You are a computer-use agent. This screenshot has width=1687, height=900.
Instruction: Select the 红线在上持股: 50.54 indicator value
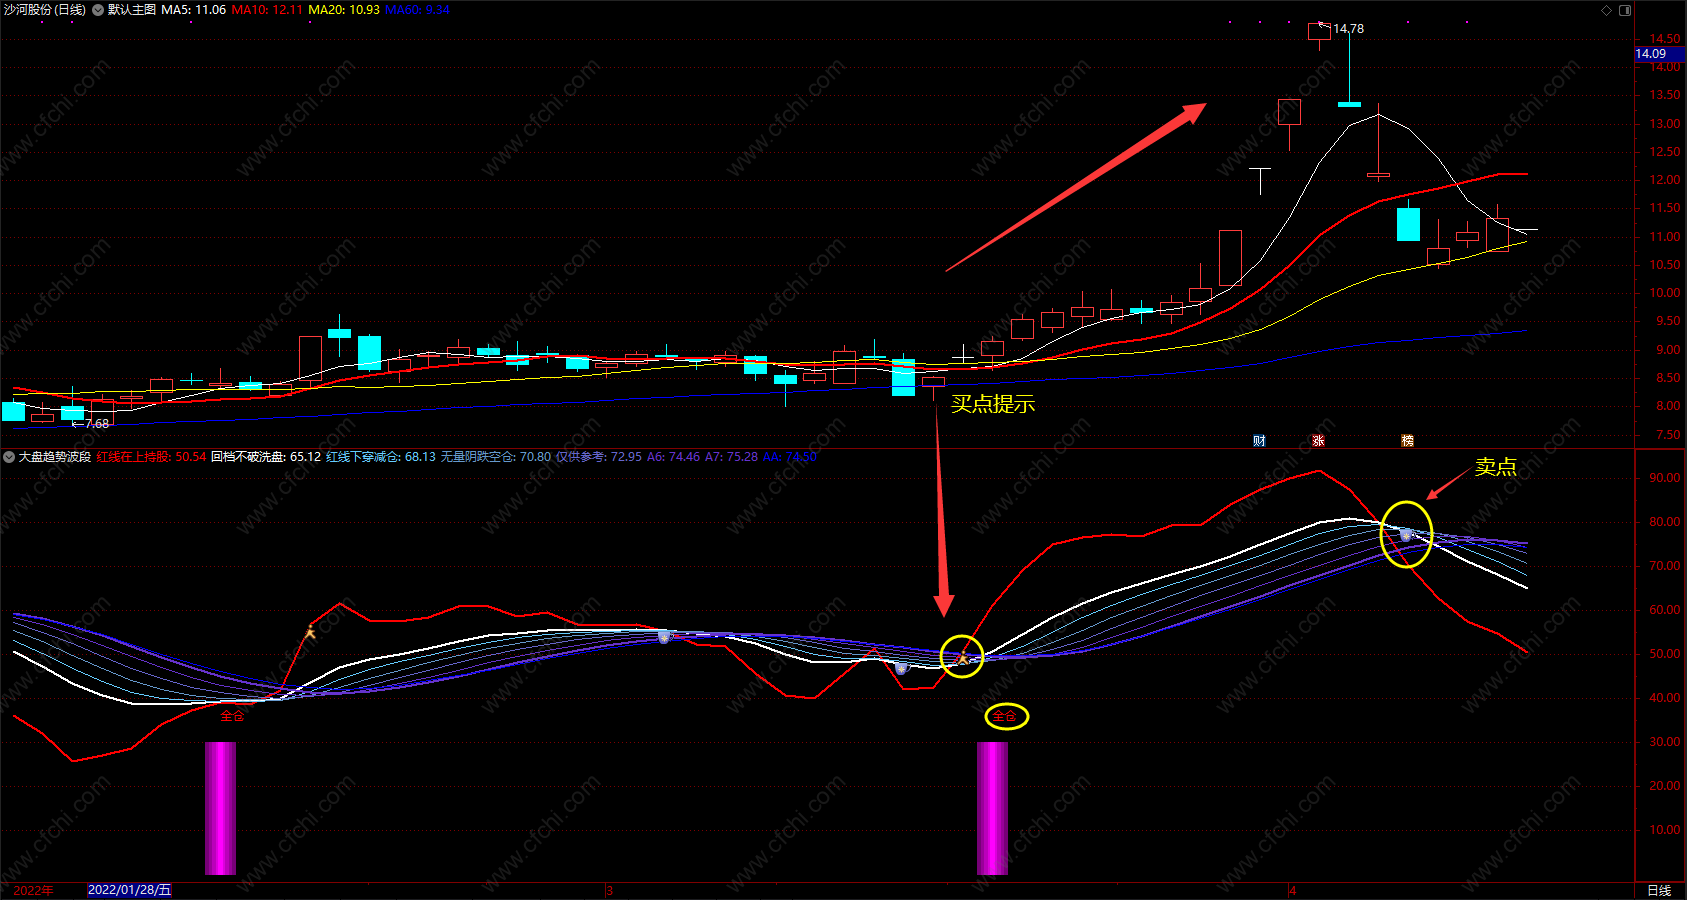tap(152, 457)
